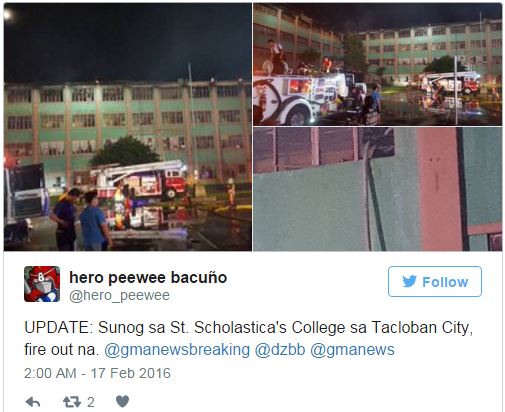This screenshot has width=505, height=412.
Task: Click the Twitter bird icon in Follow
Action: coord(409,282)
